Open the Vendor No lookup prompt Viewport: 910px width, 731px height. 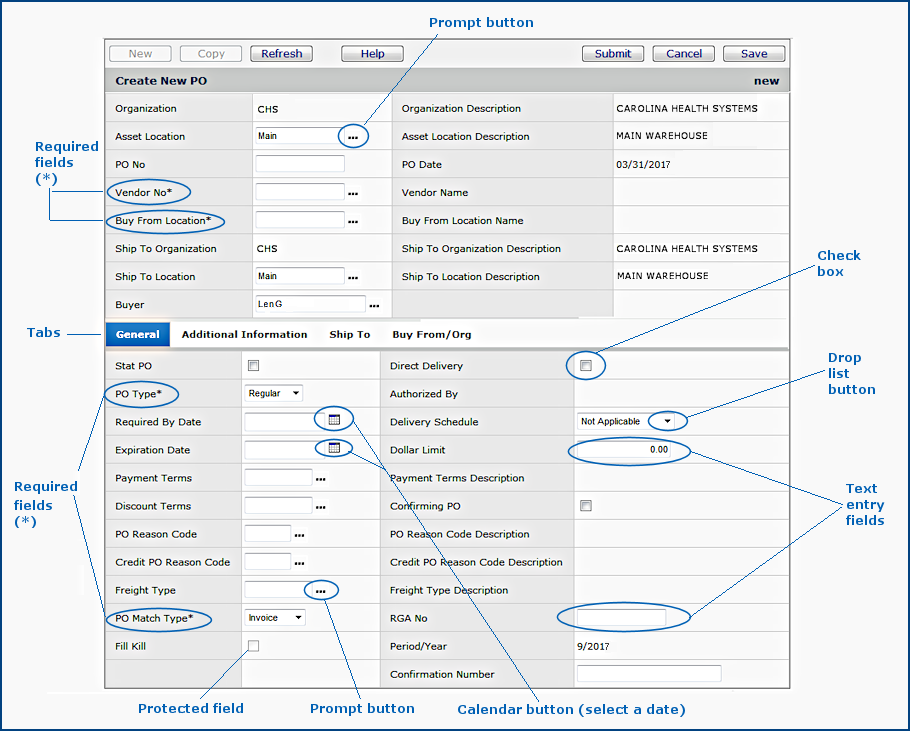[x=353, y=192]
